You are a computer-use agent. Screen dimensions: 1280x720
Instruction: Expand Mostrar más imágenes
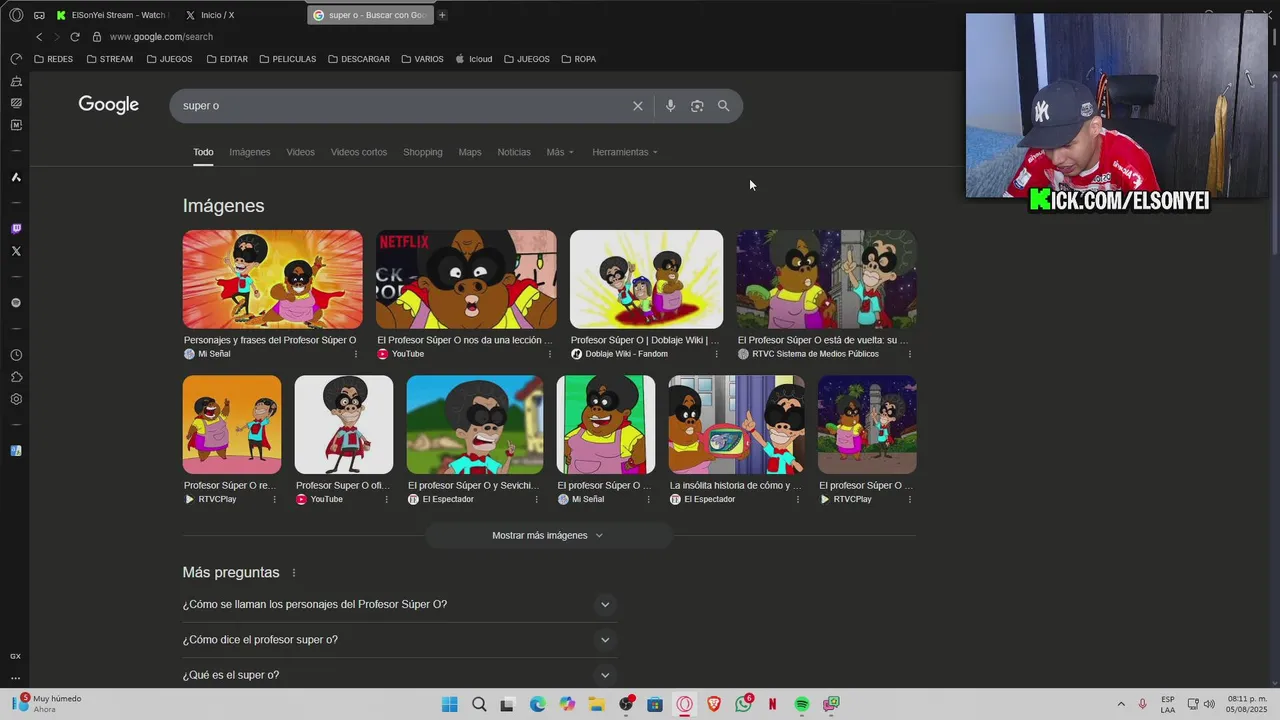[x=548, y=536]
